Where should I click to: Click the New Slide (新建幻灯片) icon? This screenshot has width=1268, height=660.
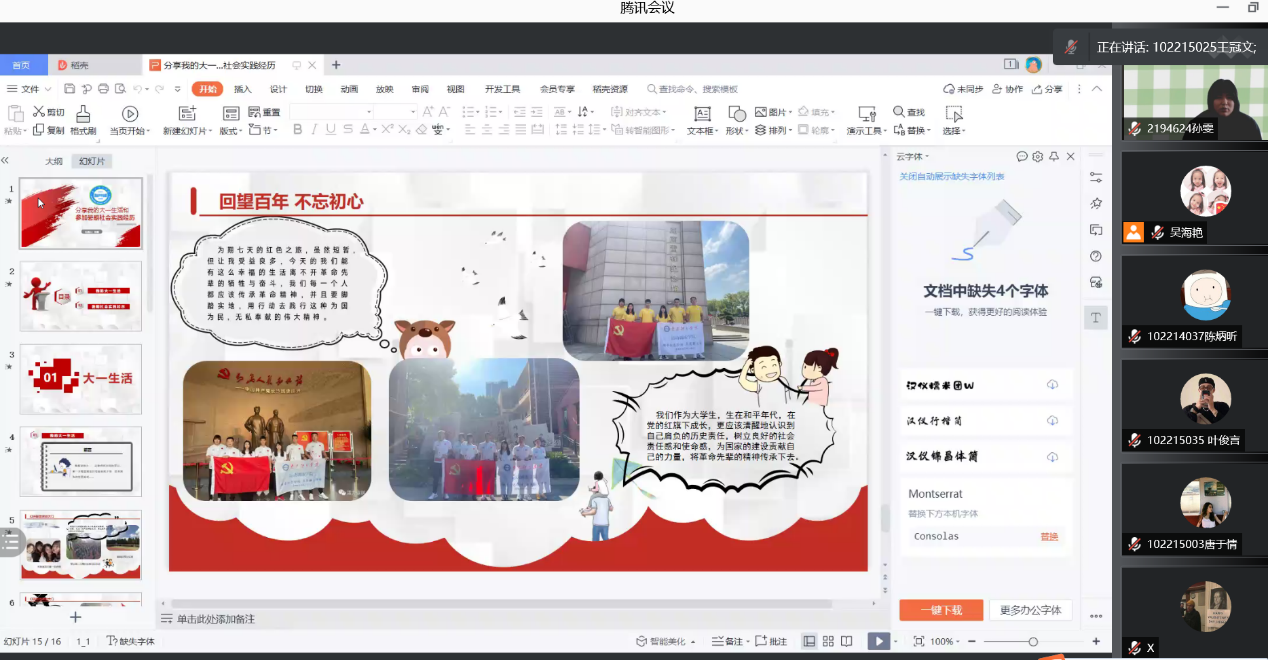(186, 114)
